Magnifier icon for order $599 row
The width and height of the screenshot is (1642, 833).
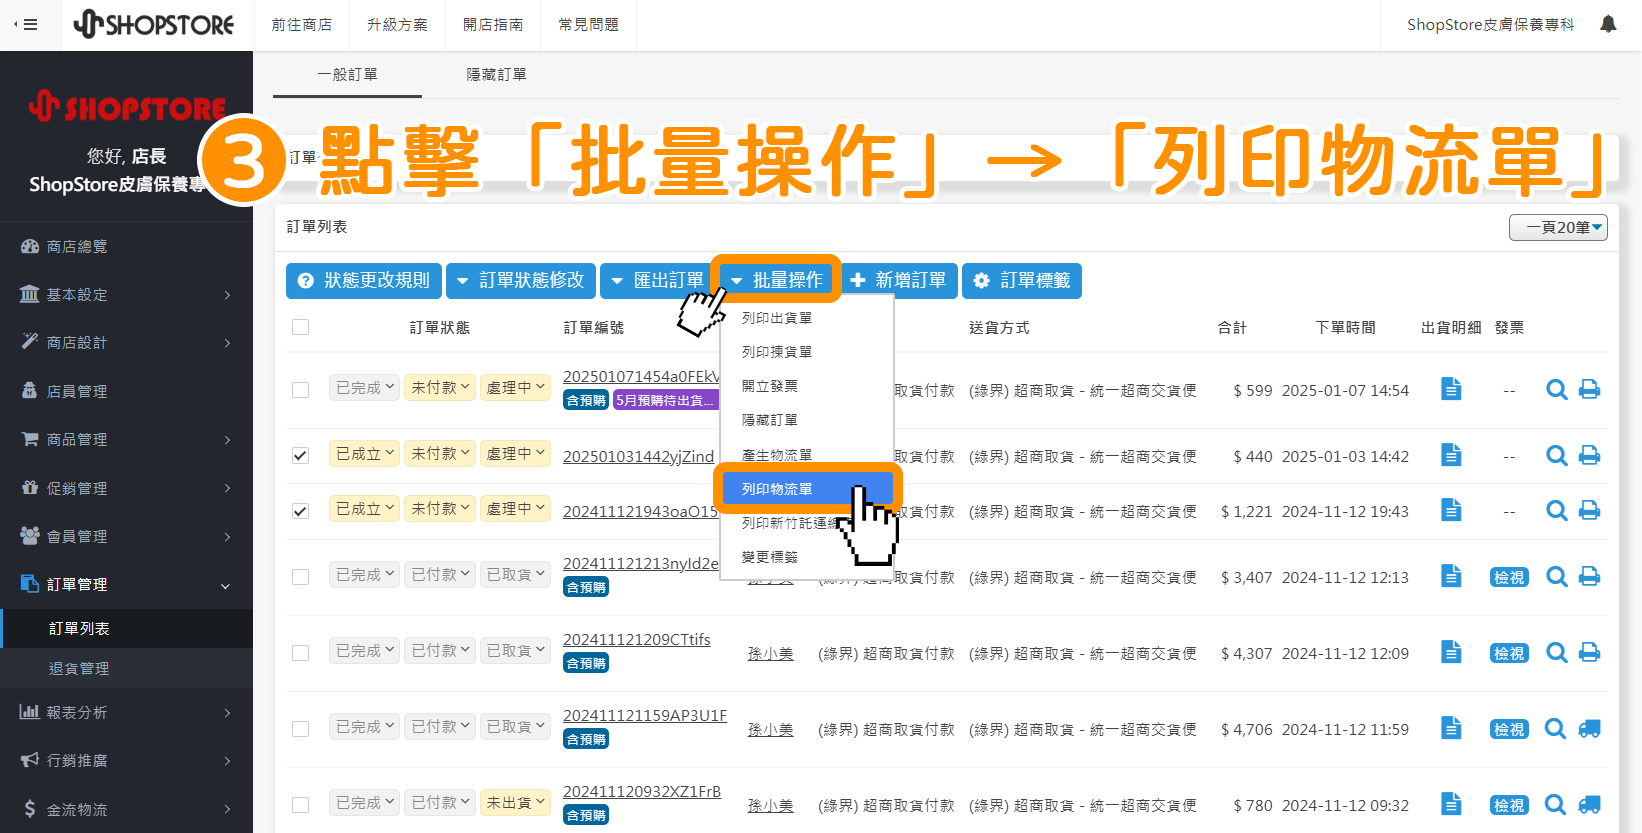[1556, 389]
